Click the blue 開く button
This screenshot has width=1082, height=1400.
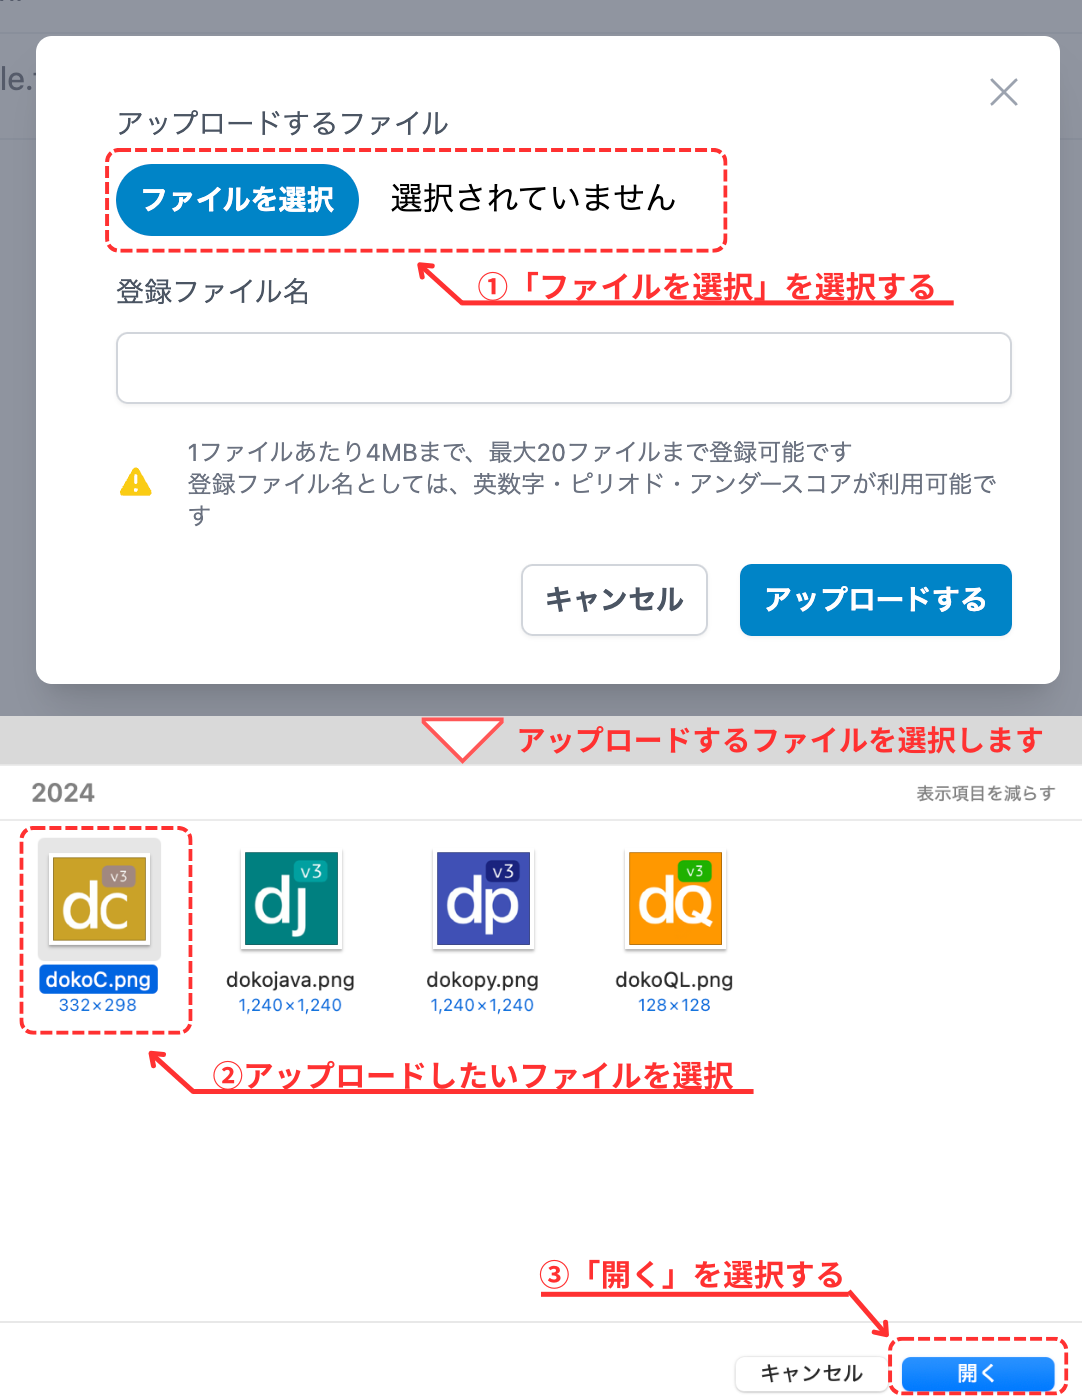pos(977,1373)
